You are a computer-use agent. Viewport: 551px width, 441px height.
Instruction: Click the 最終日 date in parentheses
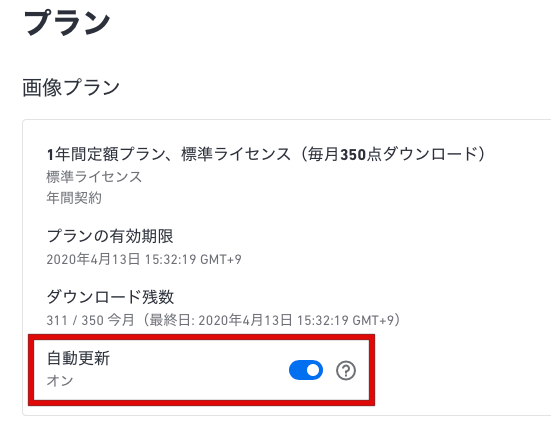pos(270,320)
